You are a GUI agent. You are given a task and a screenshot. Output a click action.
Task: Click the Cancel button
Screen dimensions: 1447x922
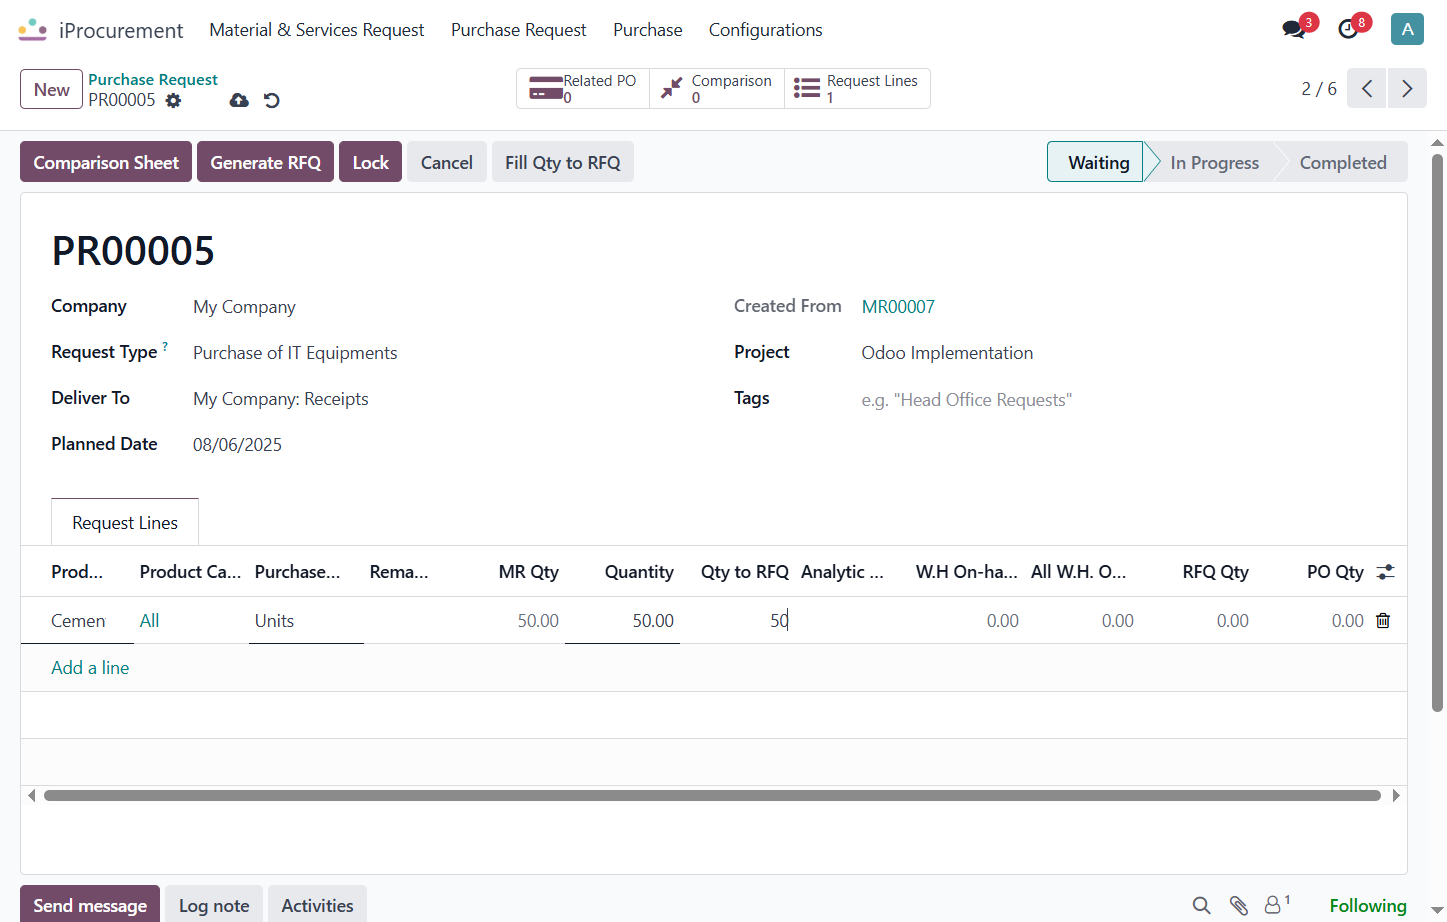(x=446, y=162)
